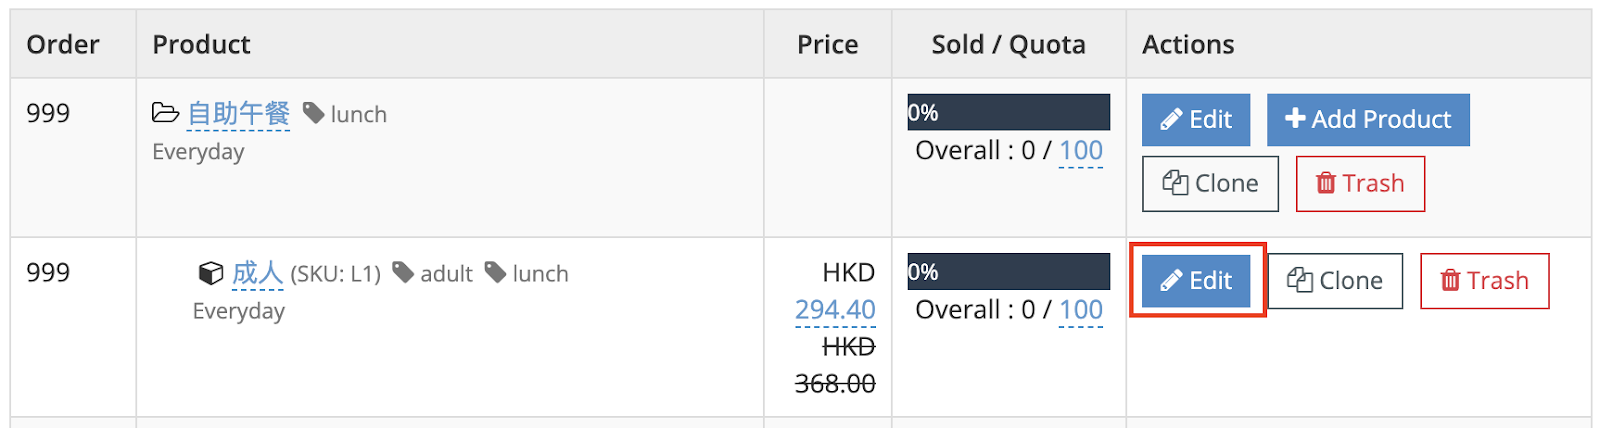
Task: Edit the 成人 product
Action: pos(1196,281)
